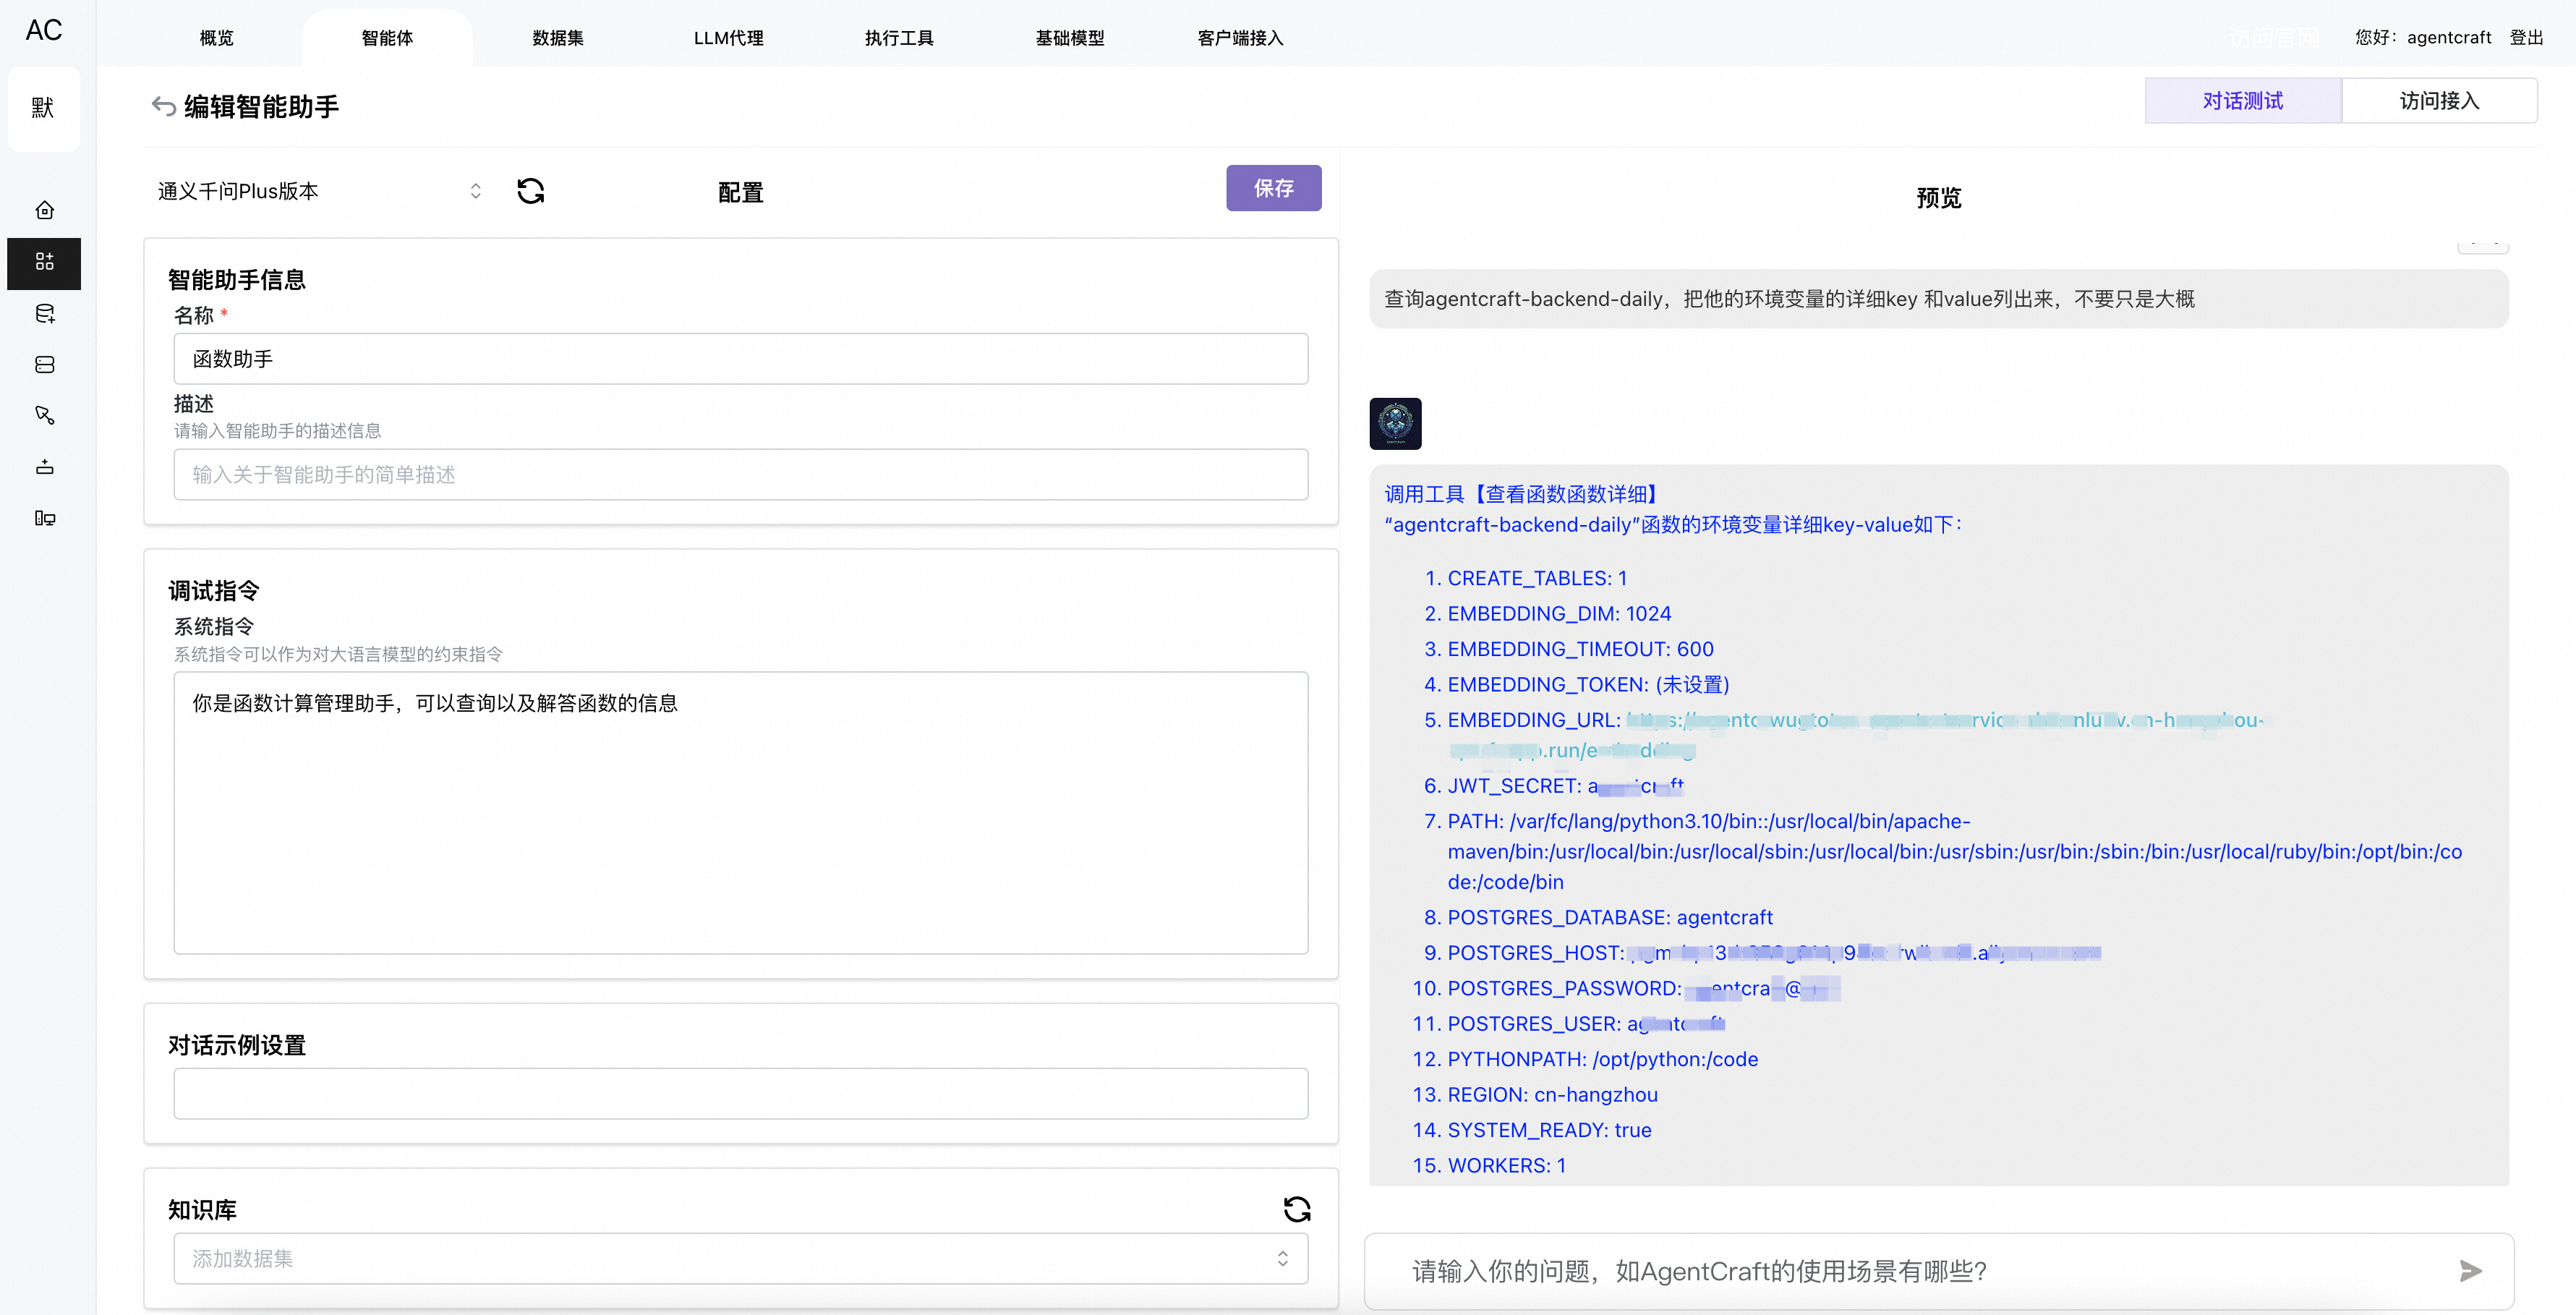2576x1315 pixels.
Task: Click the server stack sidebar icon
Action: 44,365
